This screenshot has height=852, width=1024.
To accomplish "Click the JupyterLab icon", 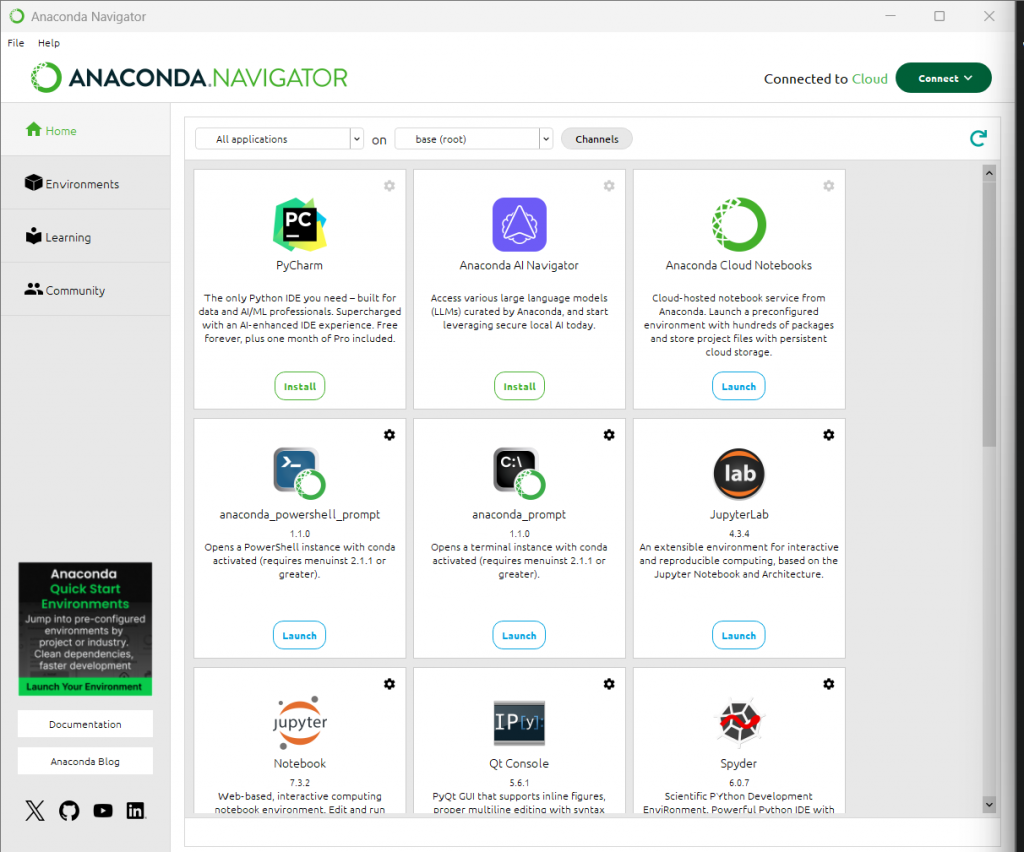I will pyautogui.click(x=739, y=473).
